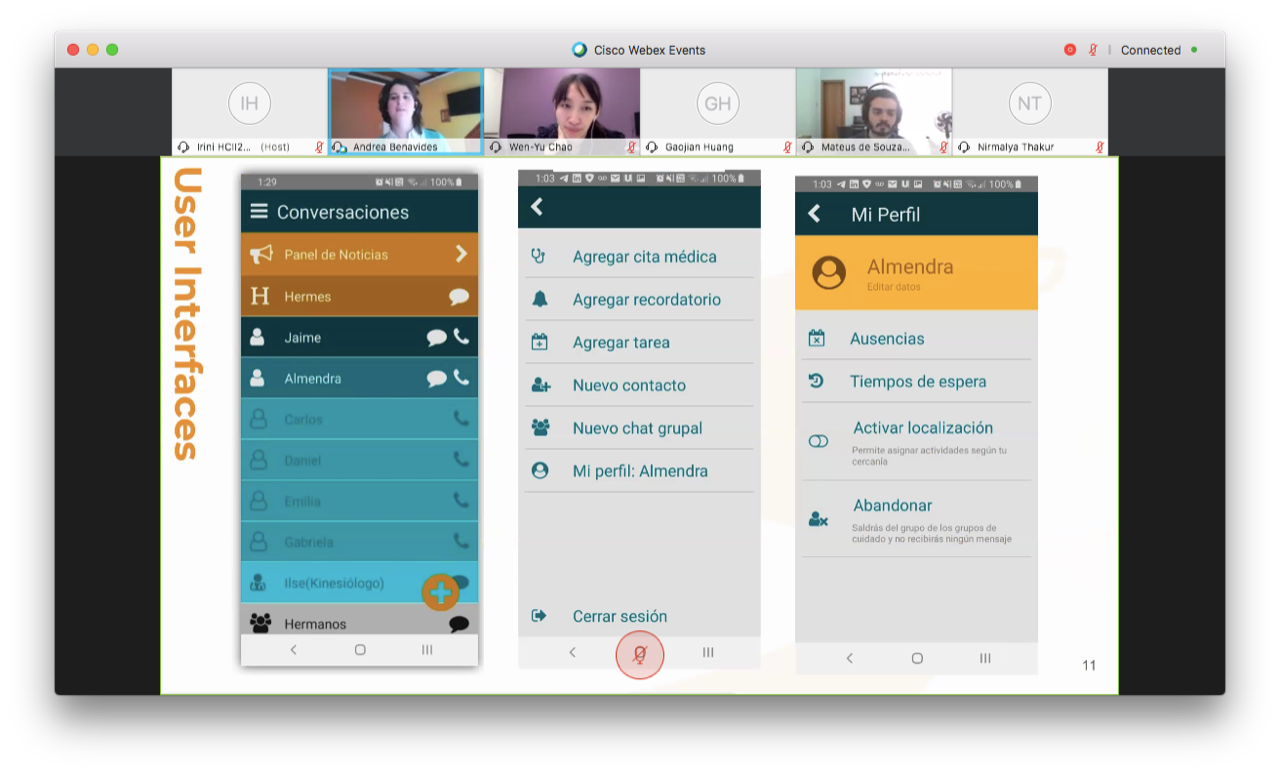Viewport: 1280px width, 773px height.
Task: Click the Hermes conversation orange row
Action: click(x=359, y=296)
